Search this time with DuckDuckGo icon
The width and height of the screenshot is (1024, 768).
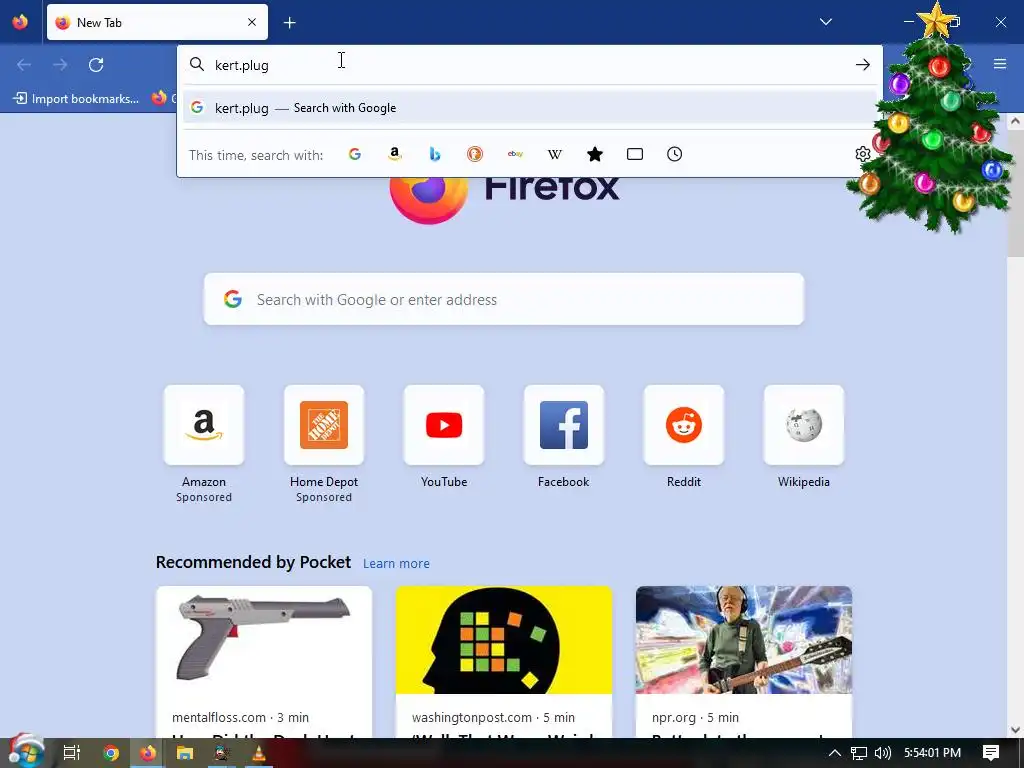[475, 154]
